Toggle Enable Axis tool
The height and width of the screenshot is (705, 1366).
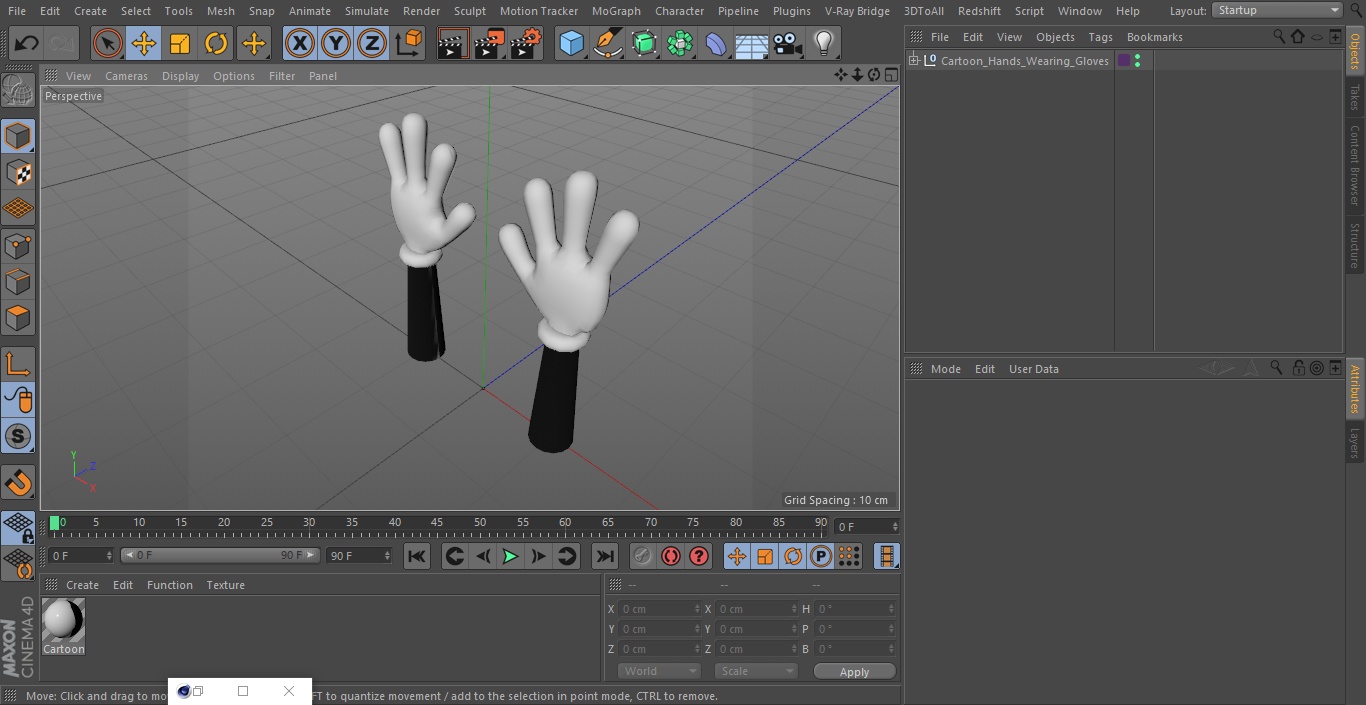coord(18,364)
